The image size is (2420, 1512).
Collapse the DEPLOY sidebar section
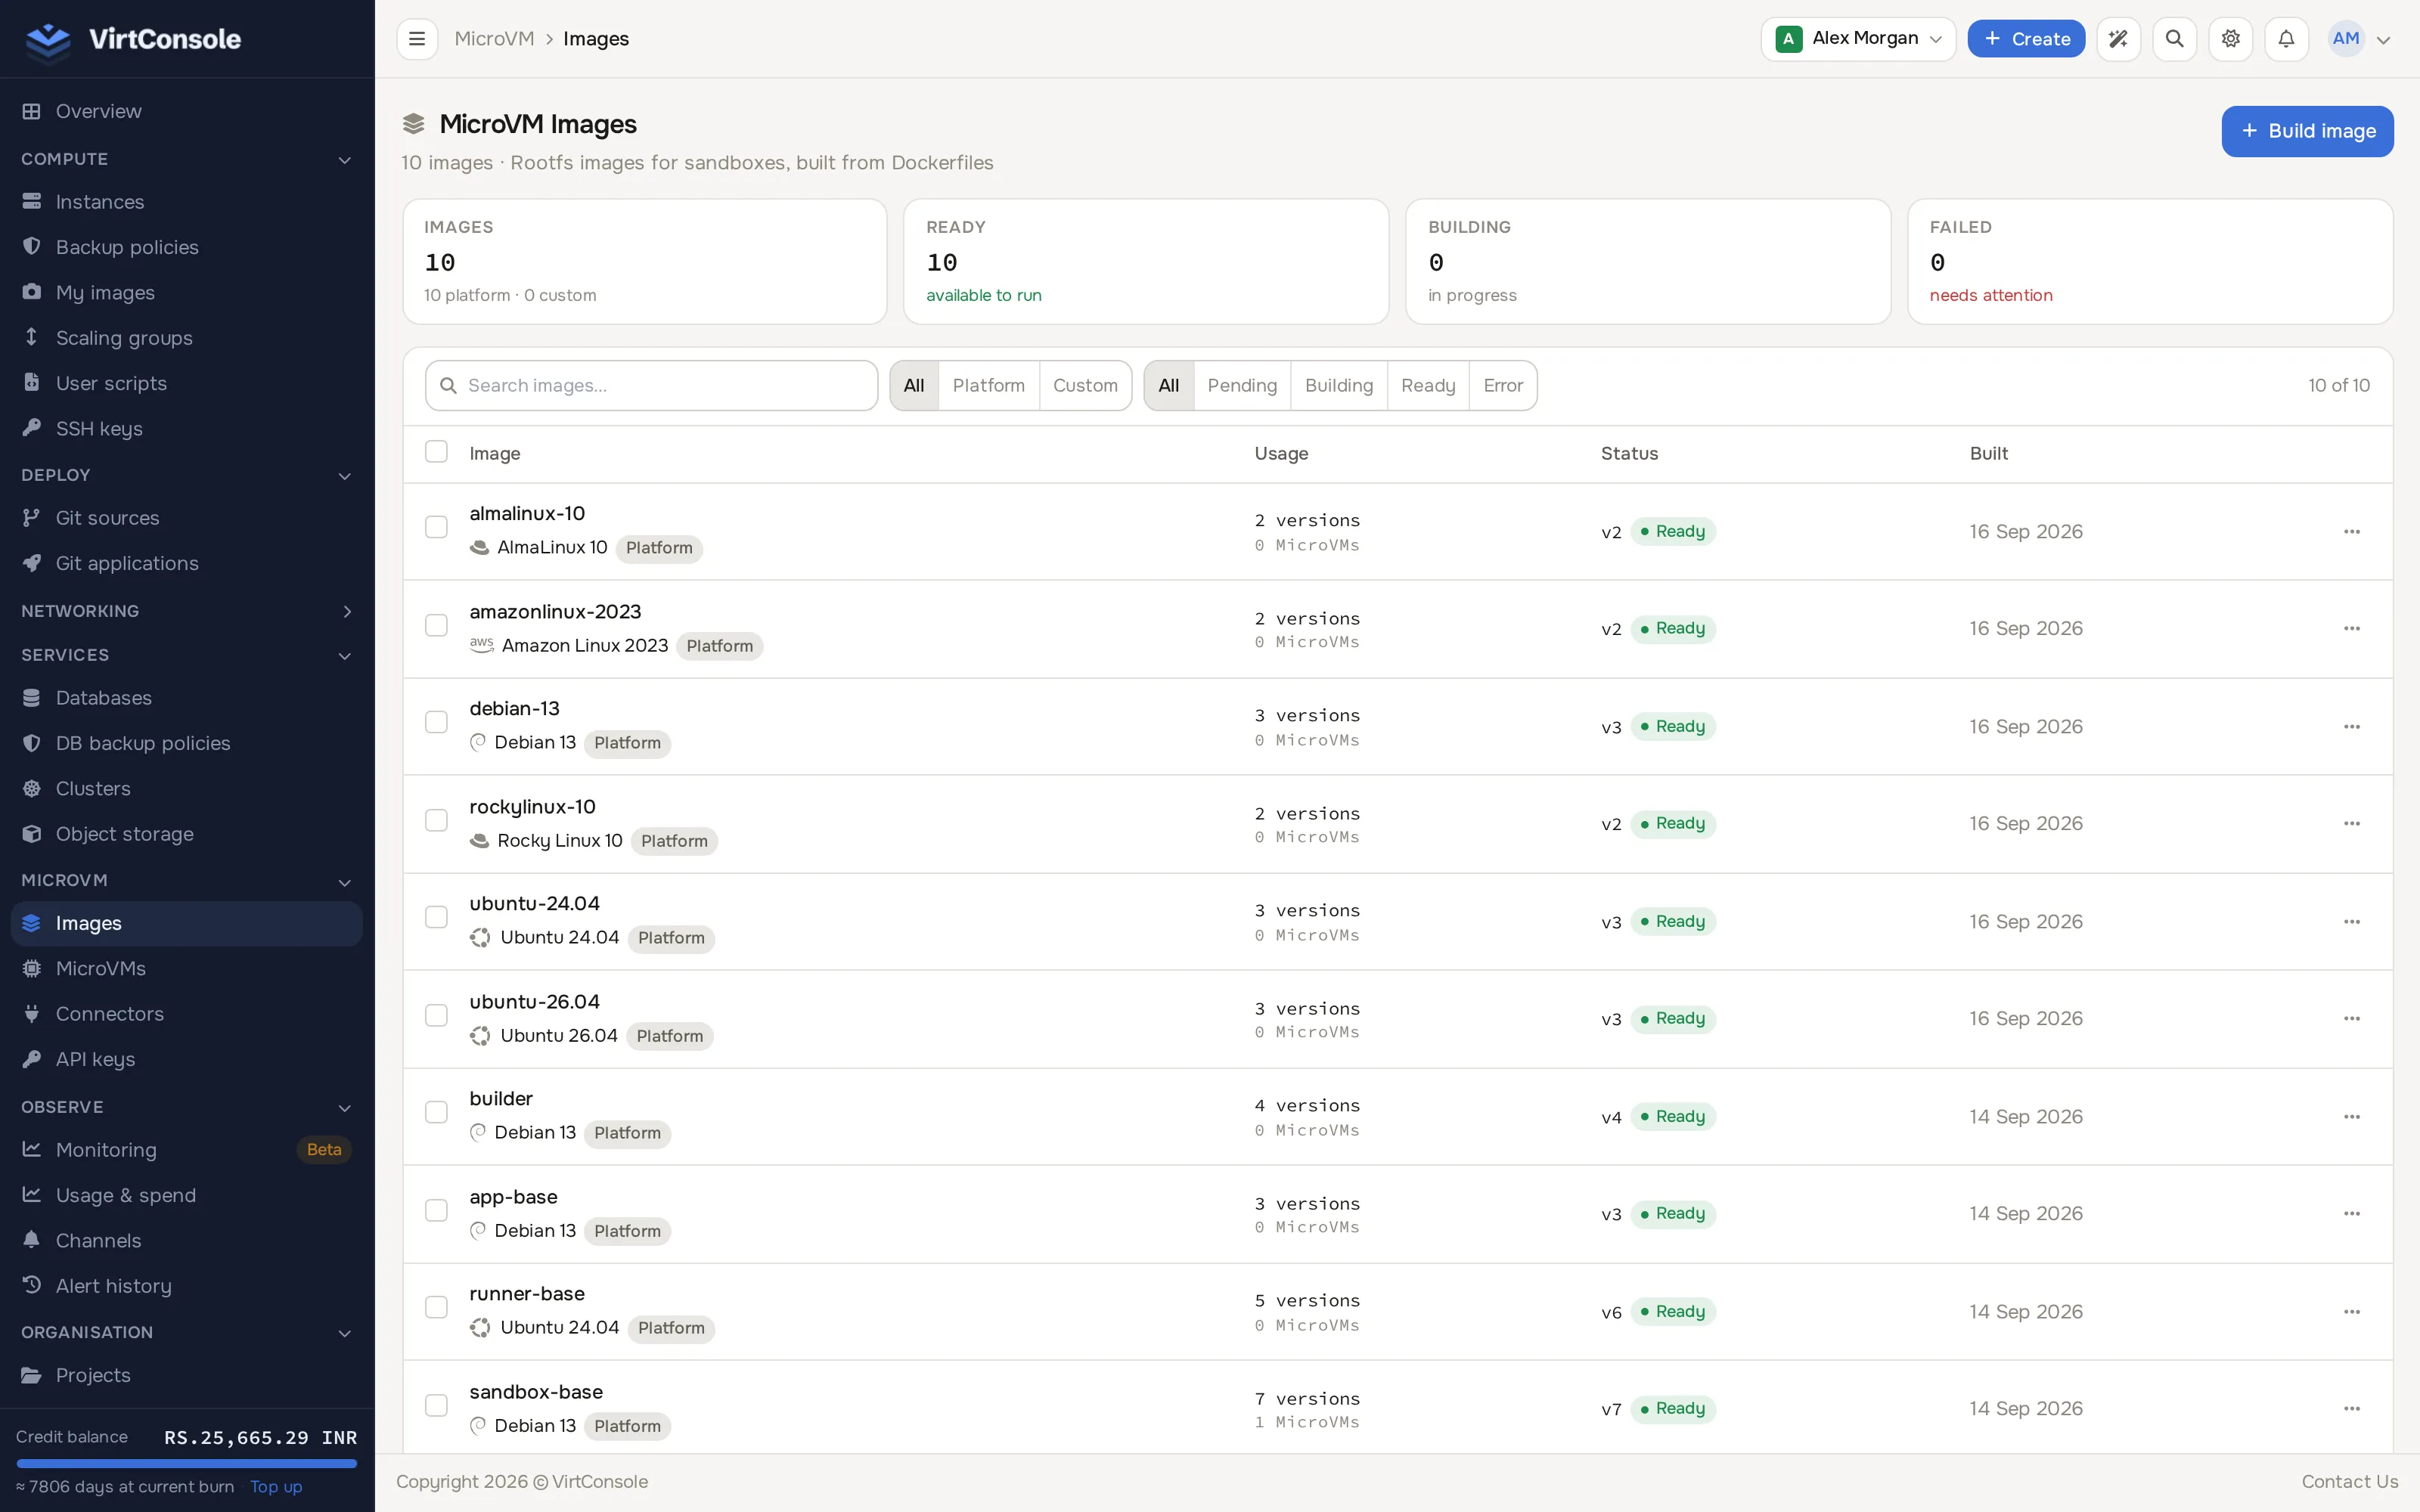coord(187,475)
